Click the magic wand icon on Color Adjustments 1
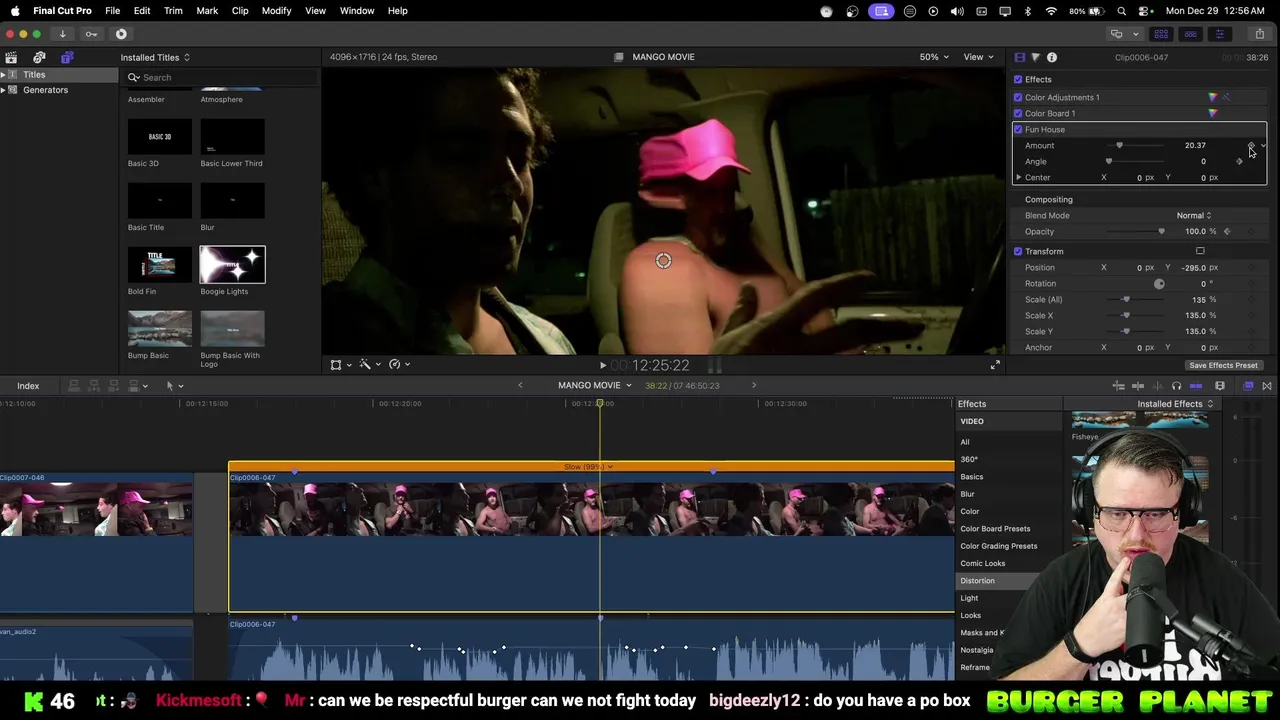1280x720 pixels. pos(1227,98)
